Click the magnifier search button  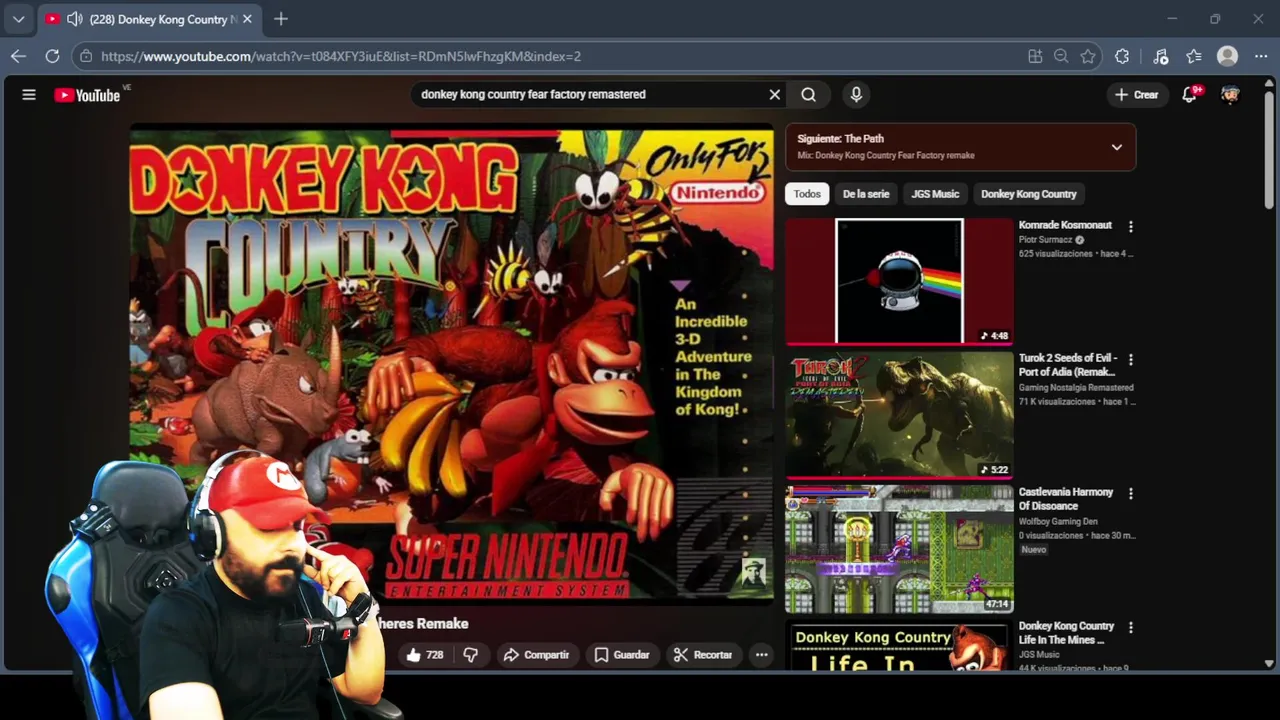(808, 94)
